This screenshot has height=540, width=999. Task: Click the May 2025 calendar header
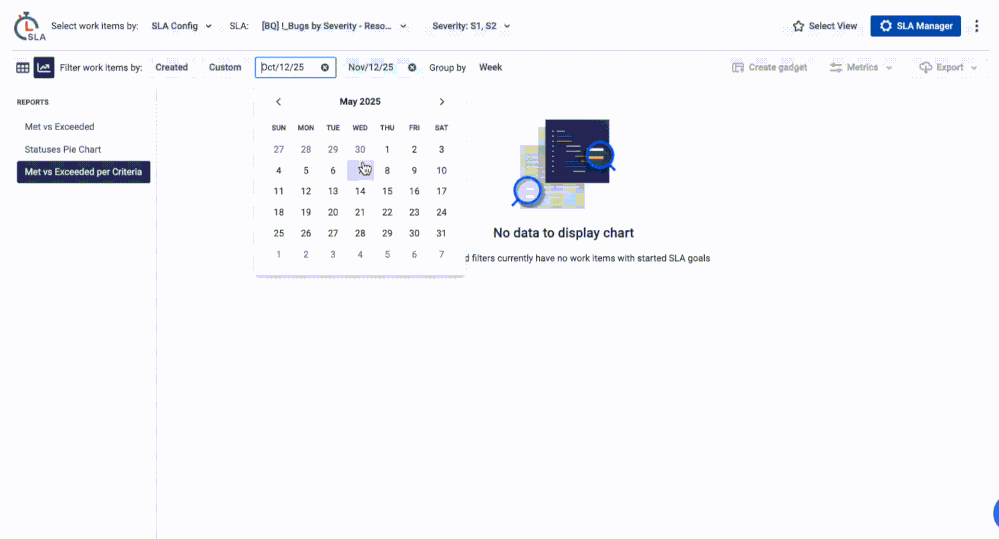[360, 102]
